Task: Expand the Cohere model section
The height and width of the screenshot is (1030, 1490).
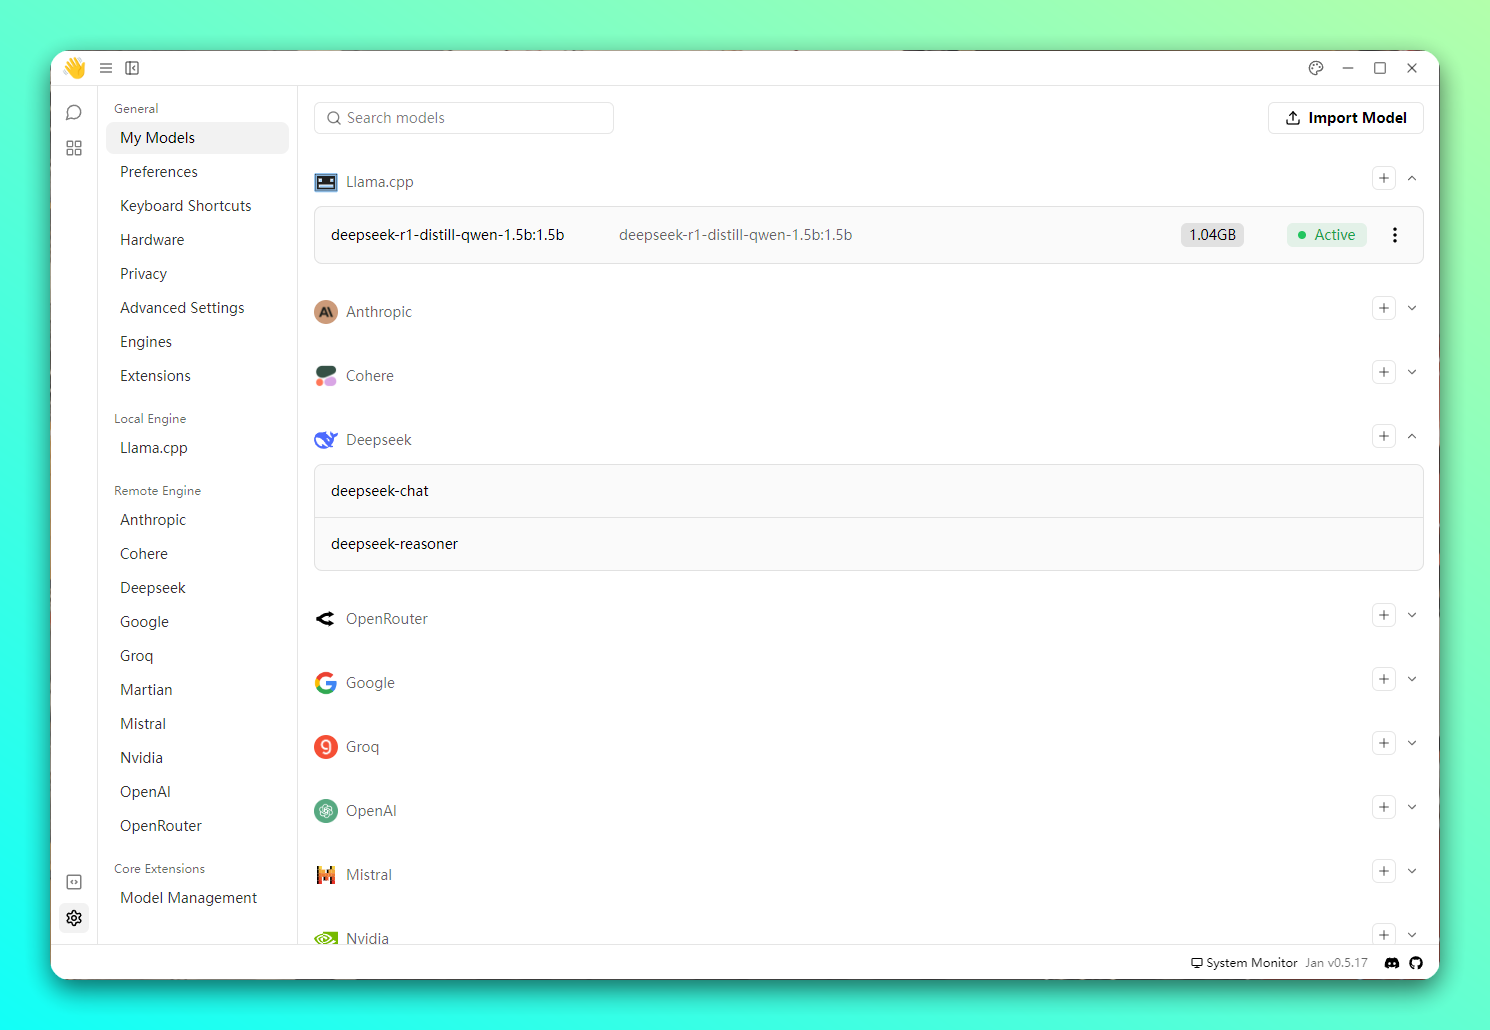Action: (1412, 372)
